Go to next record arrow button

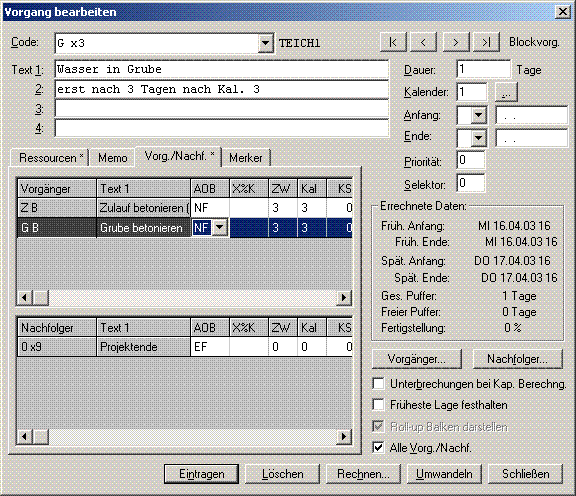[x=456, y=42]
